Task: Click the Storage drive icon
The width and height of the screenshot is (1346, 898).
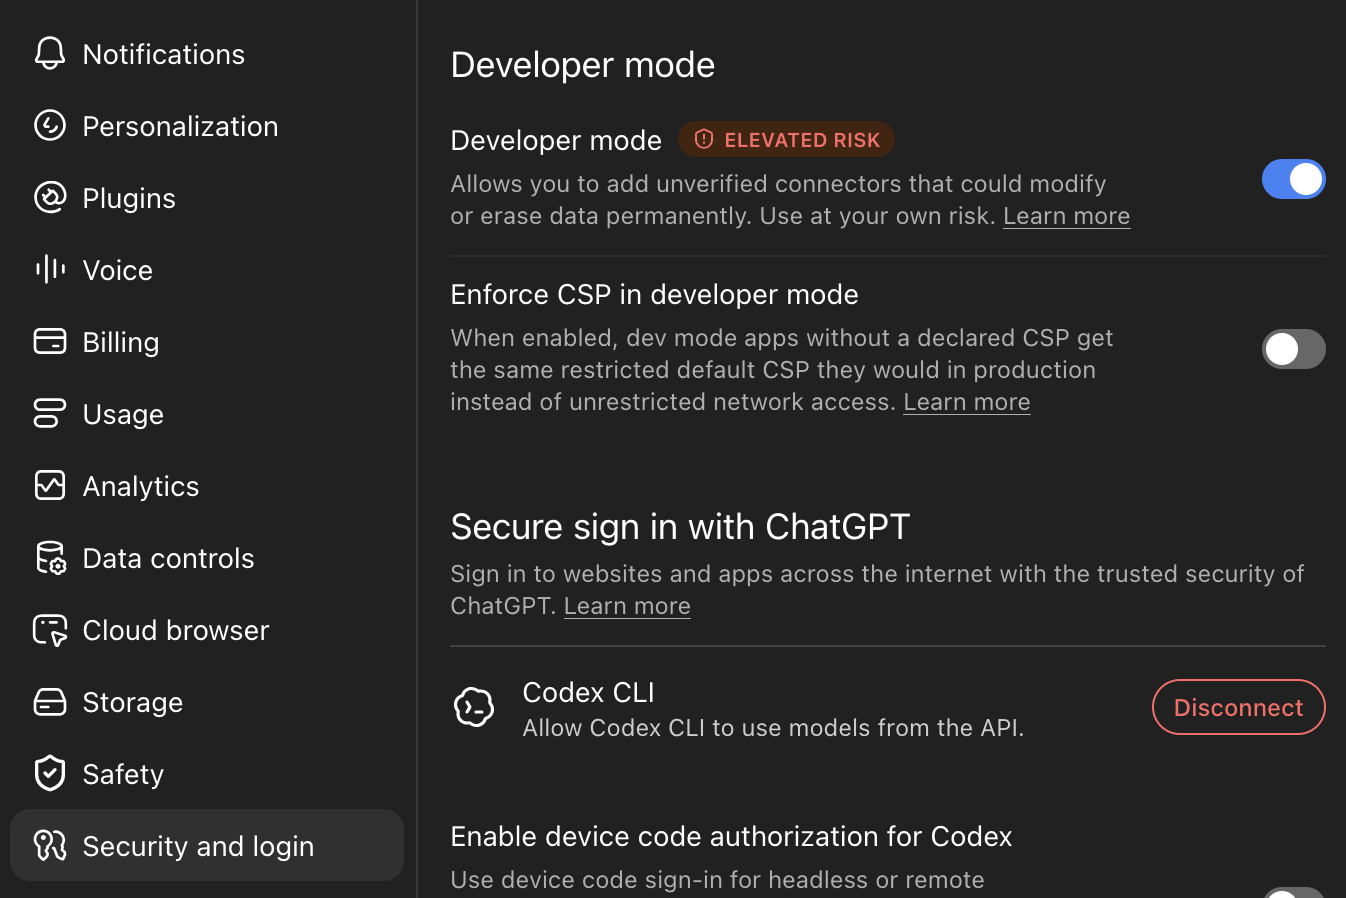Action: [50, 702]
